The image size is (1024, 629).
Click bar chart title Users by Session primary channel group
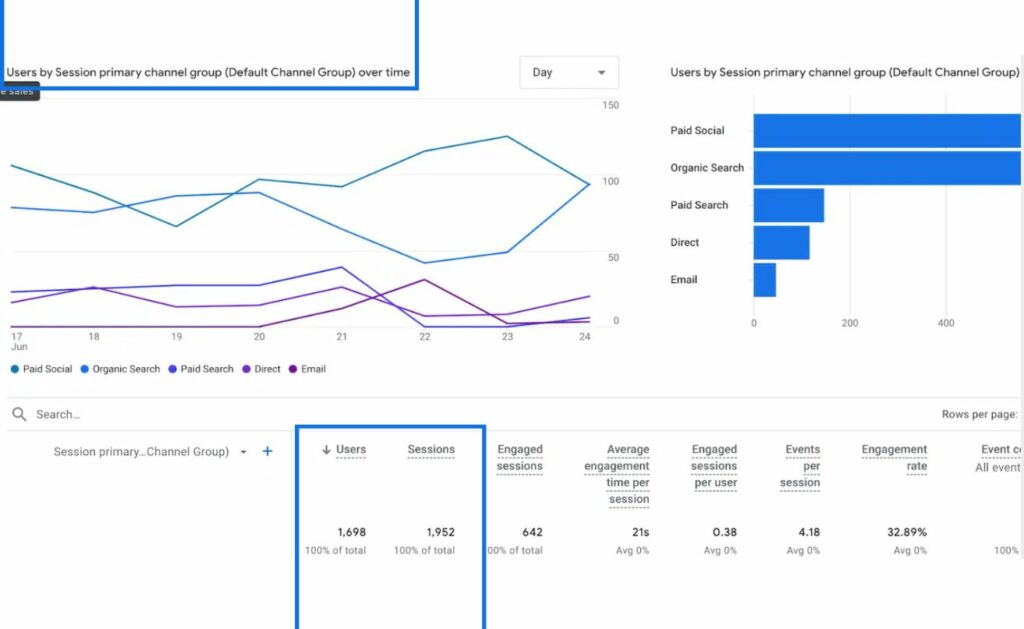(x=844, y=73)
